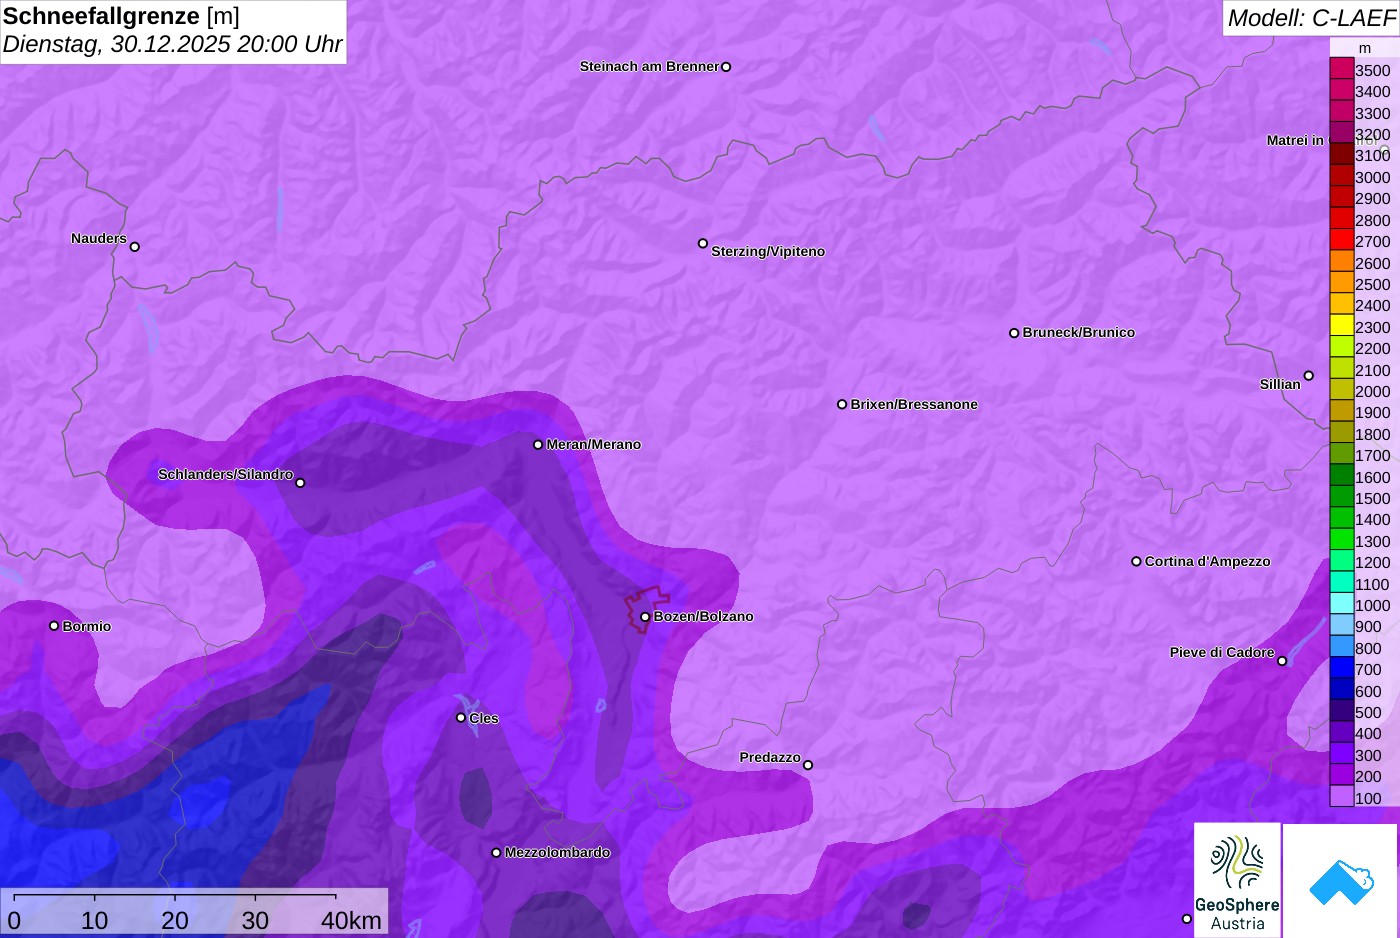Select the Predazzo location marker
Screen dimensions: 1400x938
point(808,765)
